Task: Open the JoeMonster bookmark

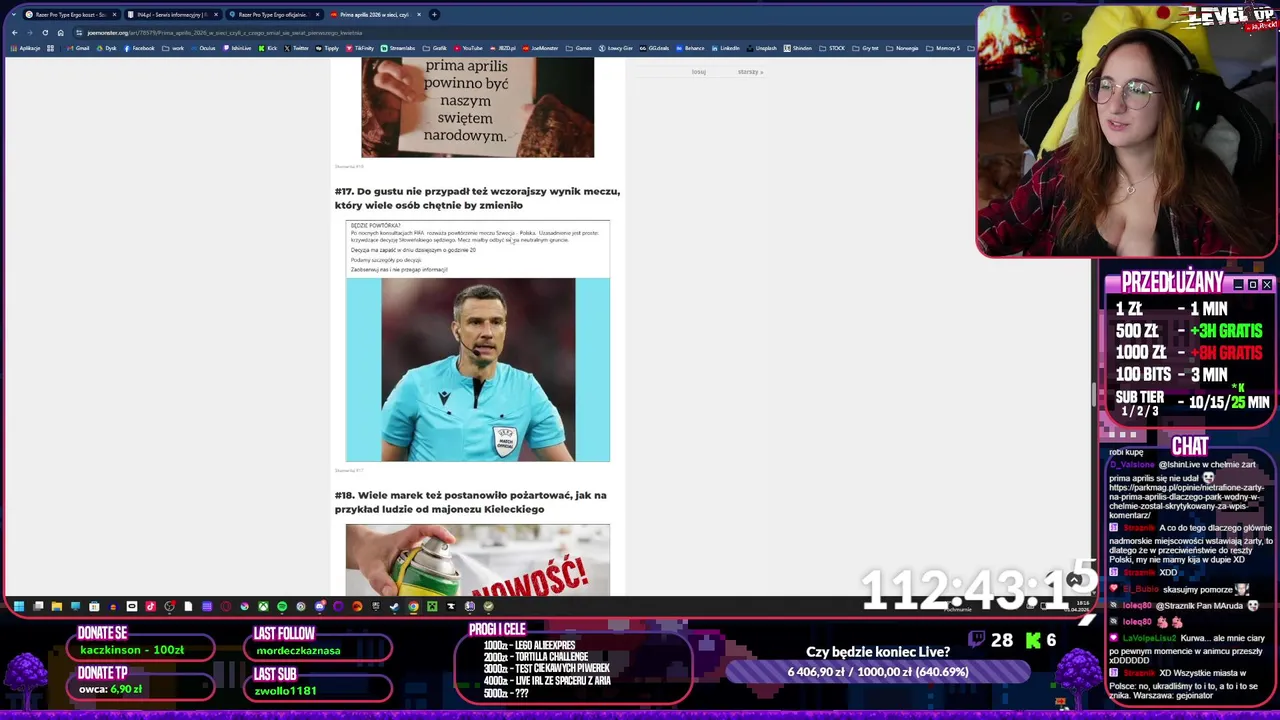Action: pyautogui.click(x=540, y=48)
